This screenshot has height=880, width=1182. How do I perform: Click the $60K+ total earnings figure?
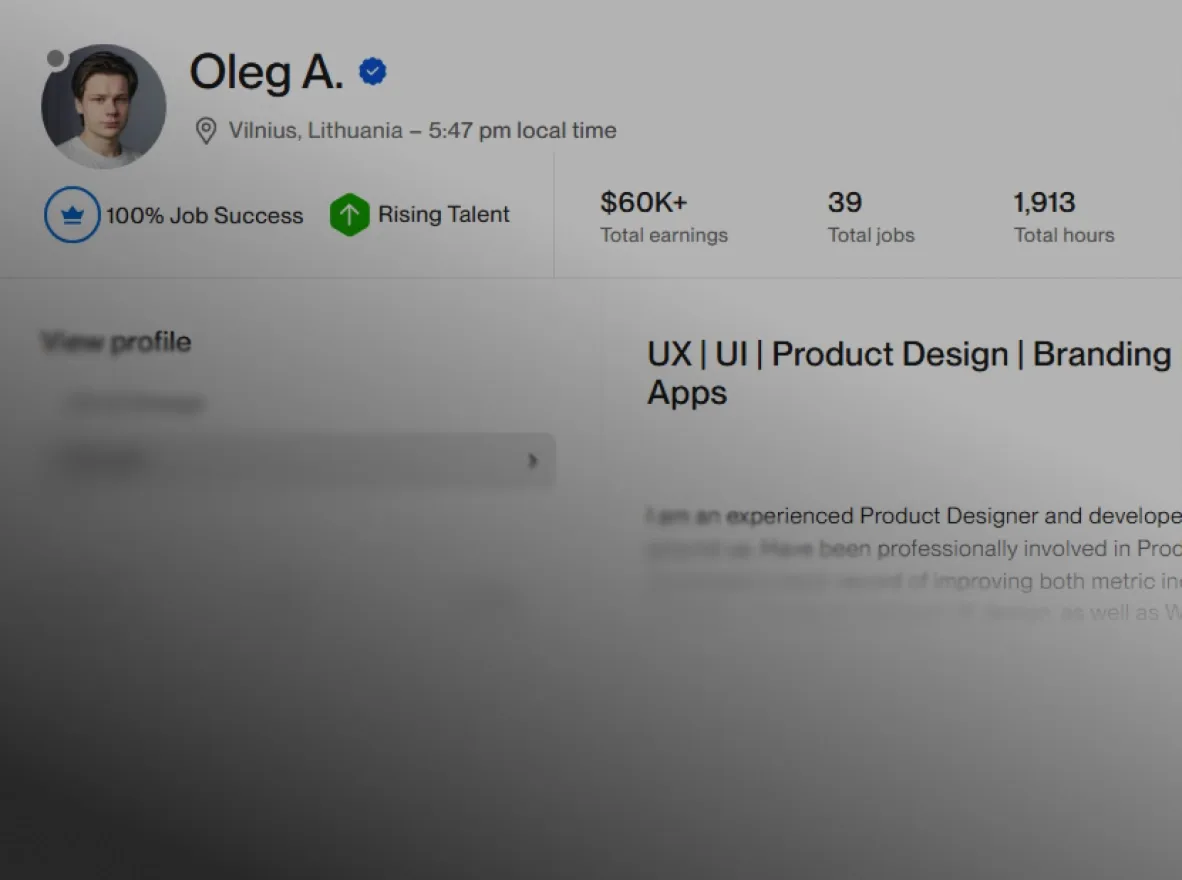tap(643, 202)
